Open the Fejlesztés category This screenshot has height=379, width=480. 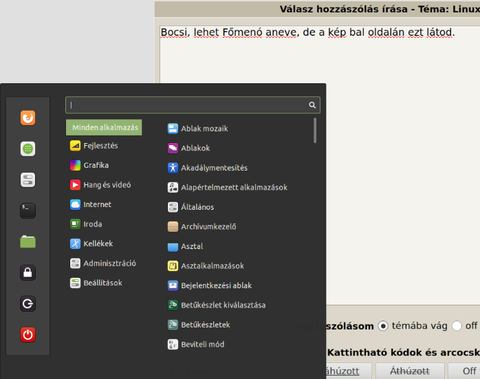94,146
